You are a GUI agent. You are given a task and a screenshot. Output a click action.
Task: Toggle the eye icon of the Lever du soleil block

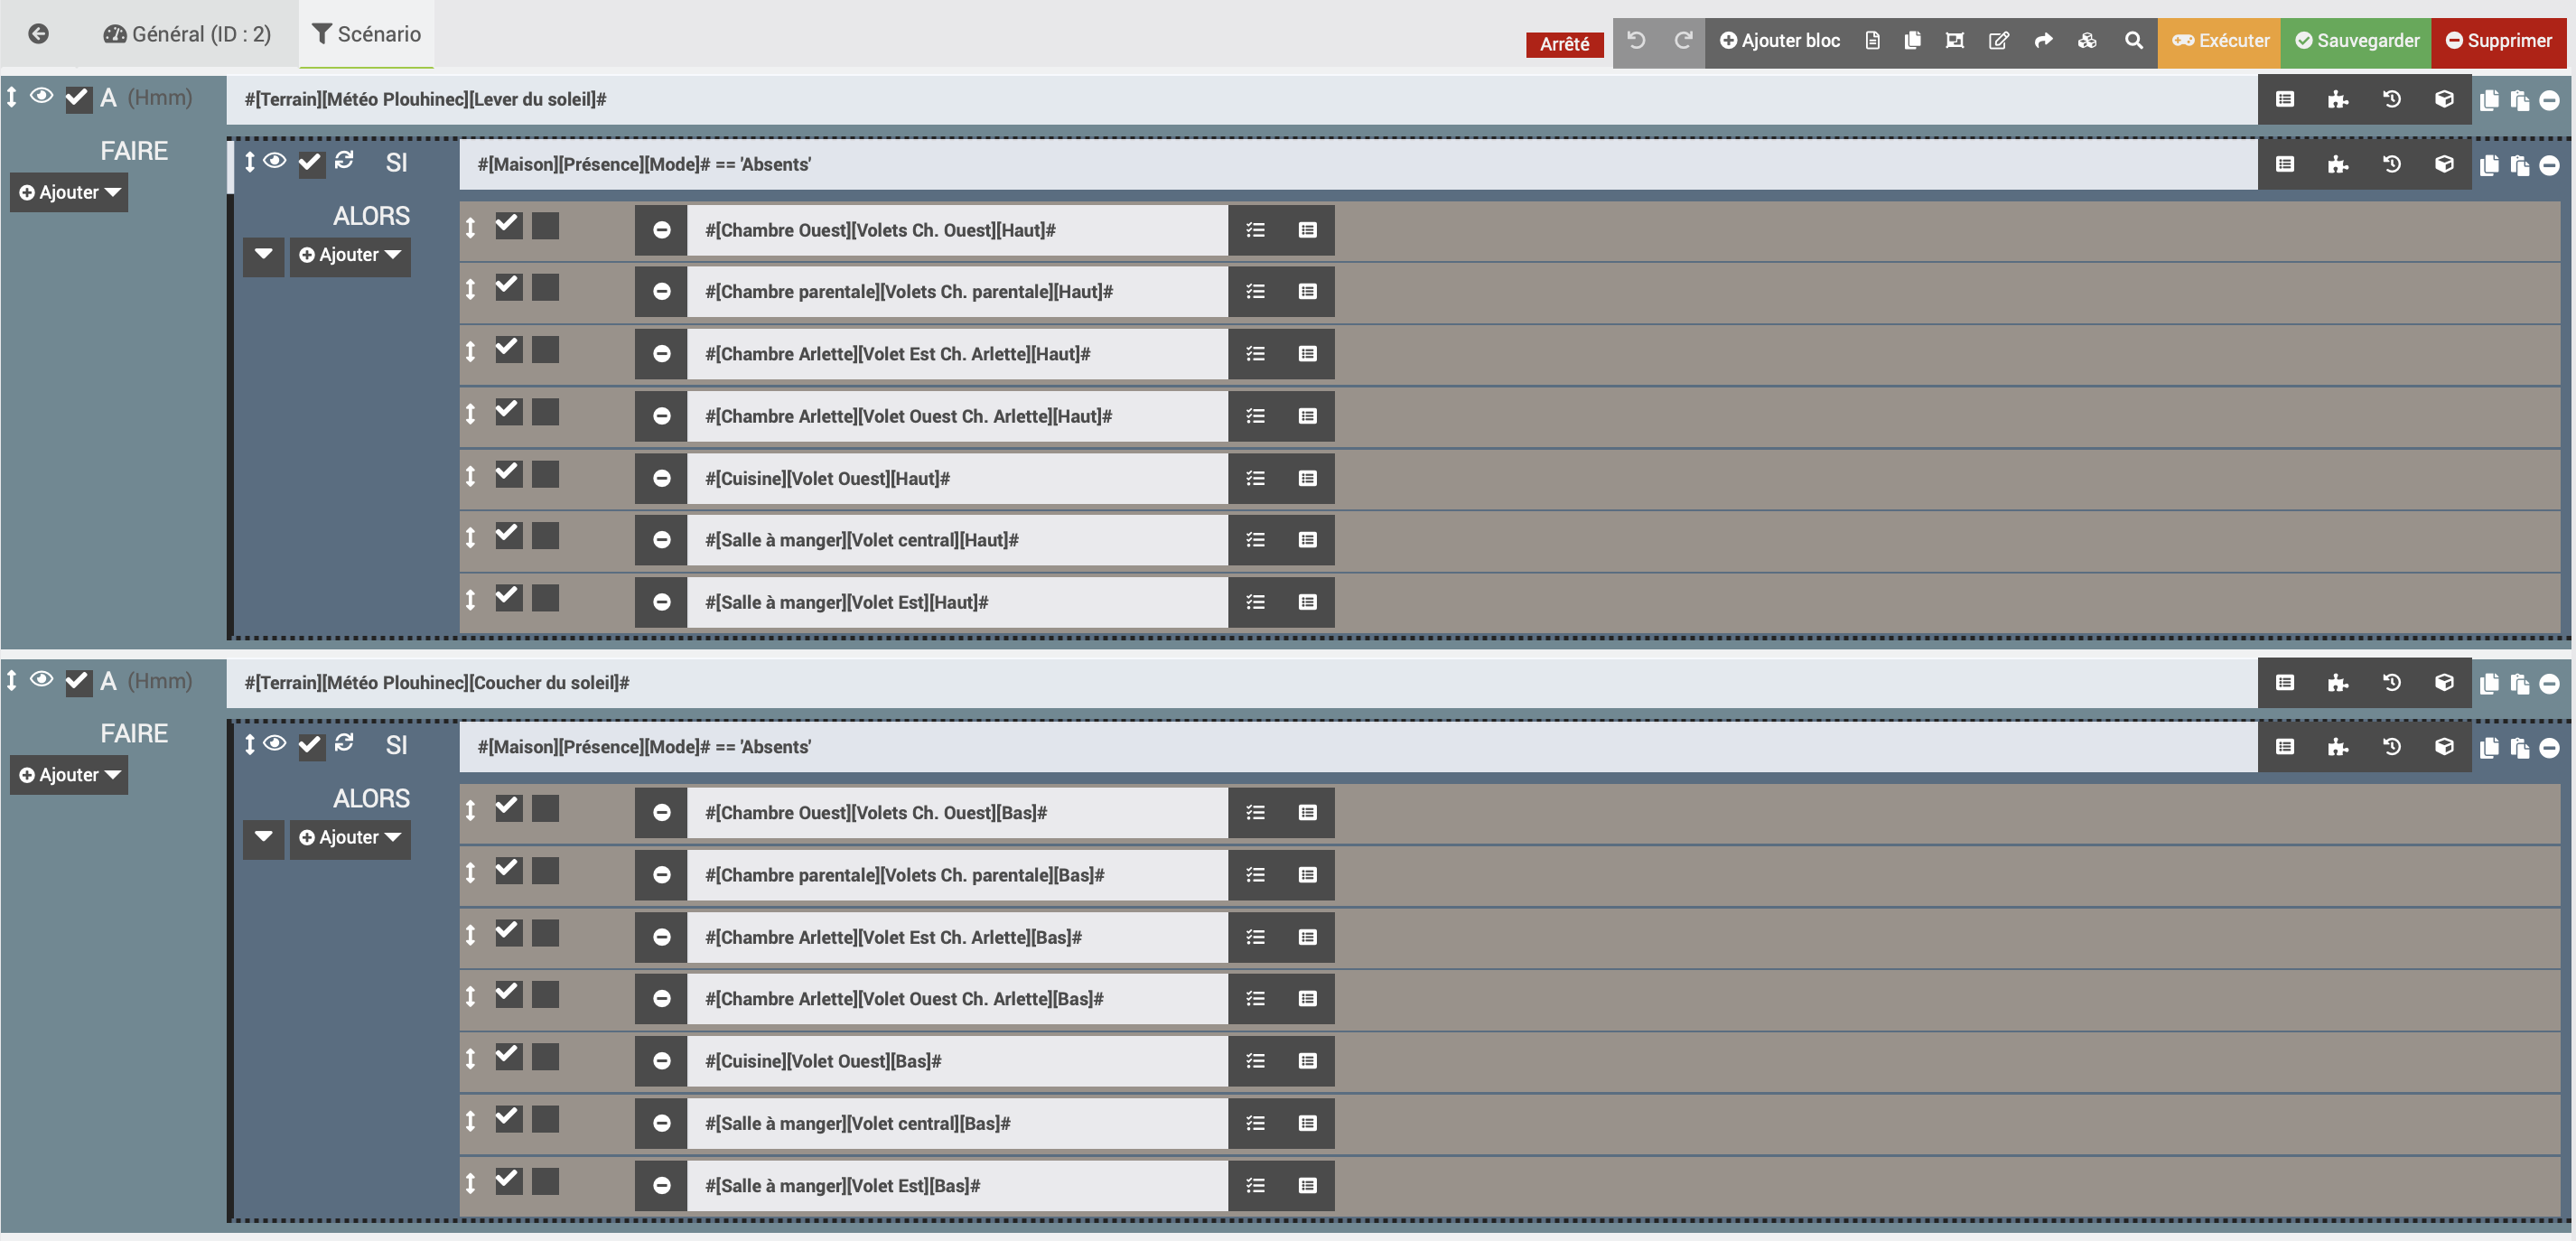point(41,96)
